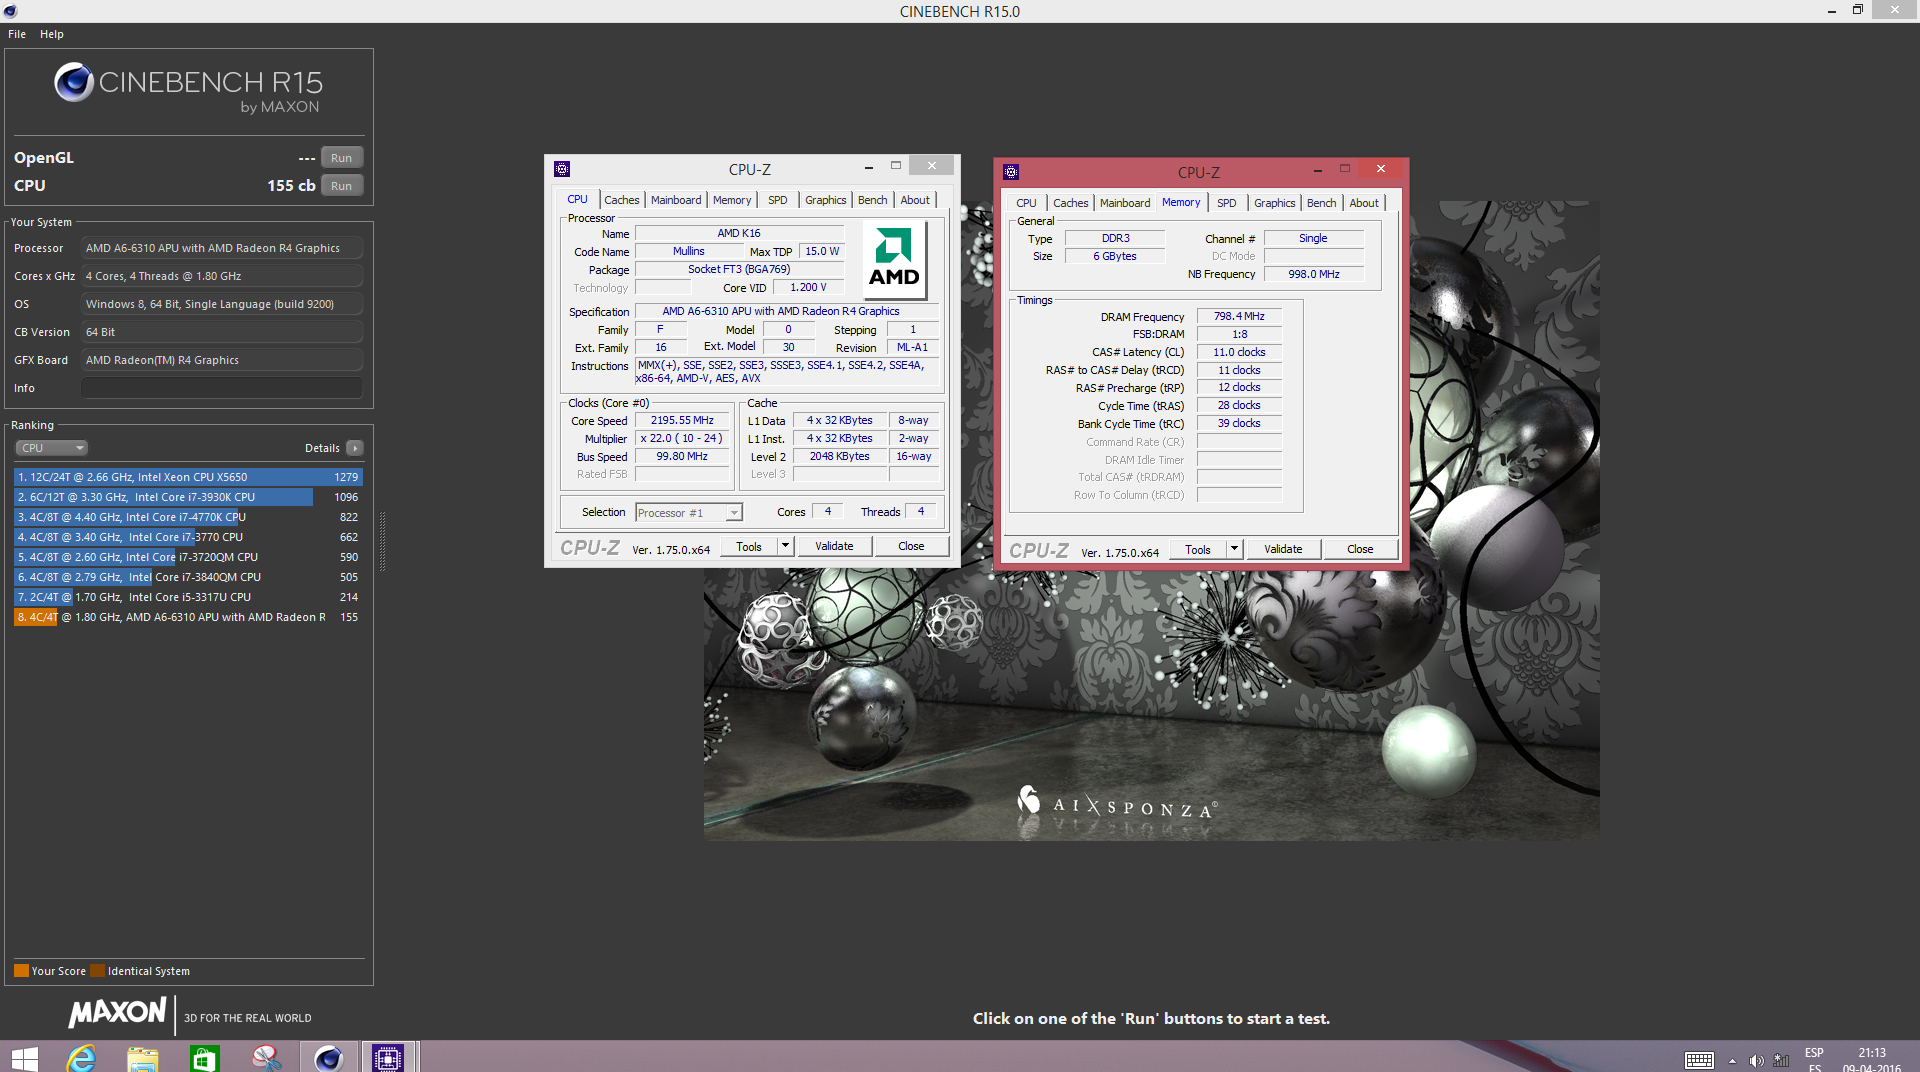Switch to CPU tab in red CPU-Z
Image resolution: width=1920 pixels, height=1072 pixels.
point(1027,203)
